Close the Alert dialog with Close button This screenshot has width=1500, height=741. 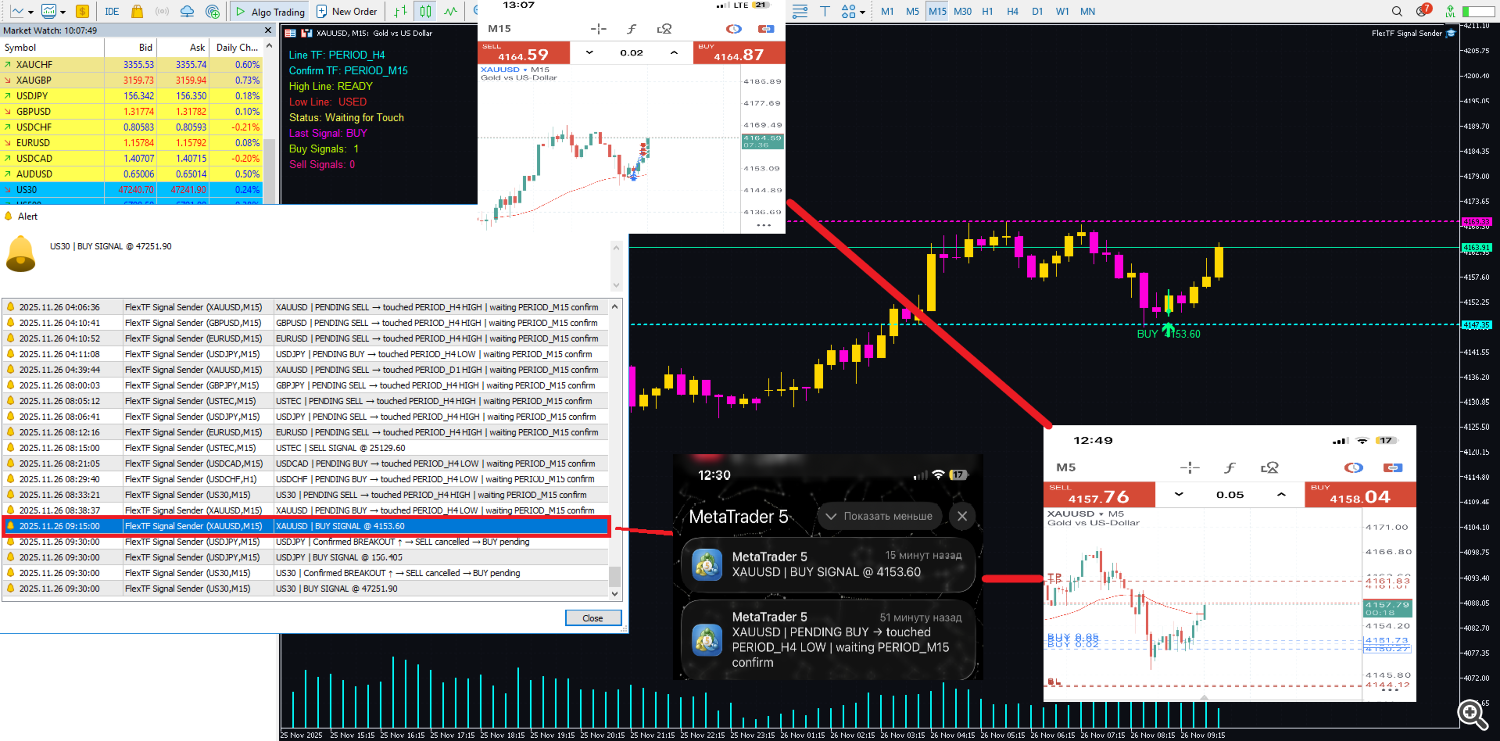[593, 618]
